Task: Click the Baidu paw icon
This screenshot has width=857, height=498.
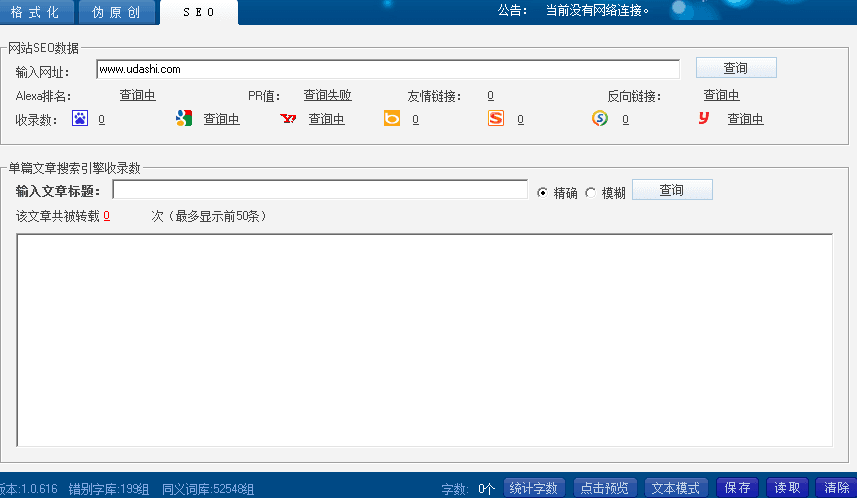Action: tap(80, 118)
